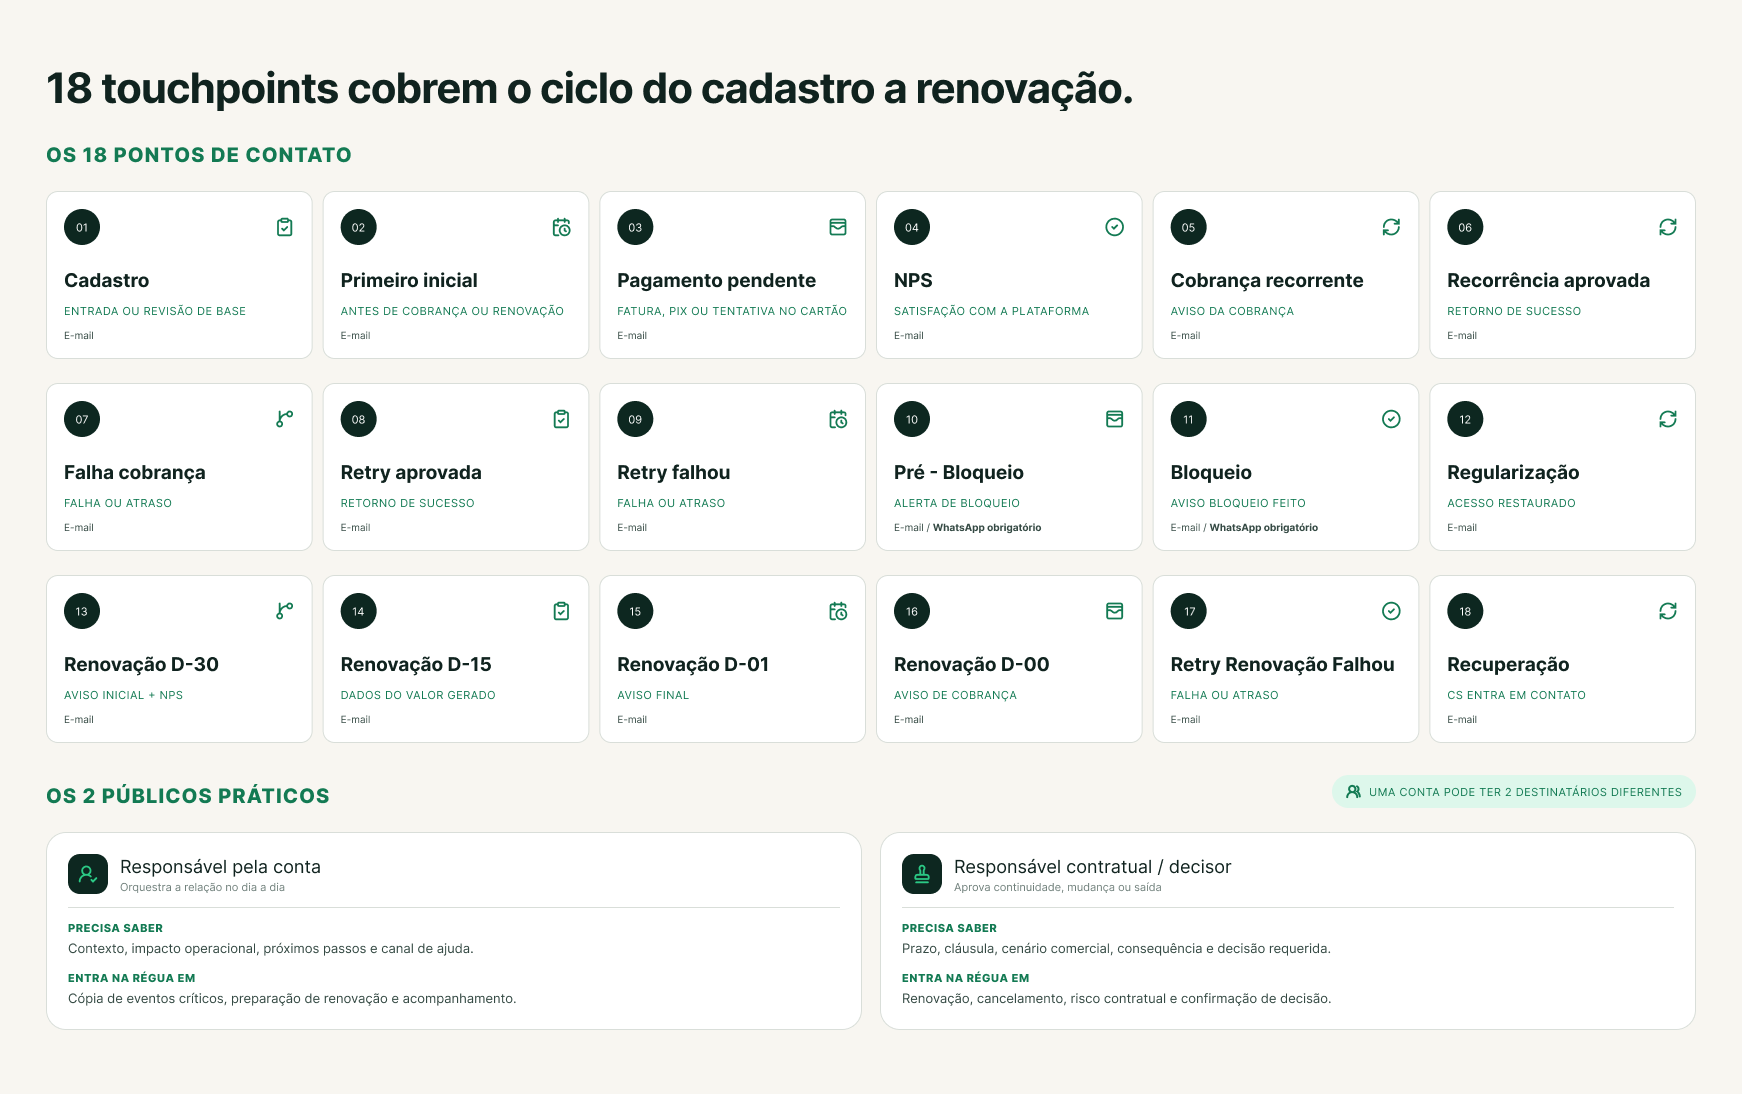The image size is (1742, 1094).
Task: Click the inbox icon on Pré - Bloqueio card
Action: point(1115,419)
